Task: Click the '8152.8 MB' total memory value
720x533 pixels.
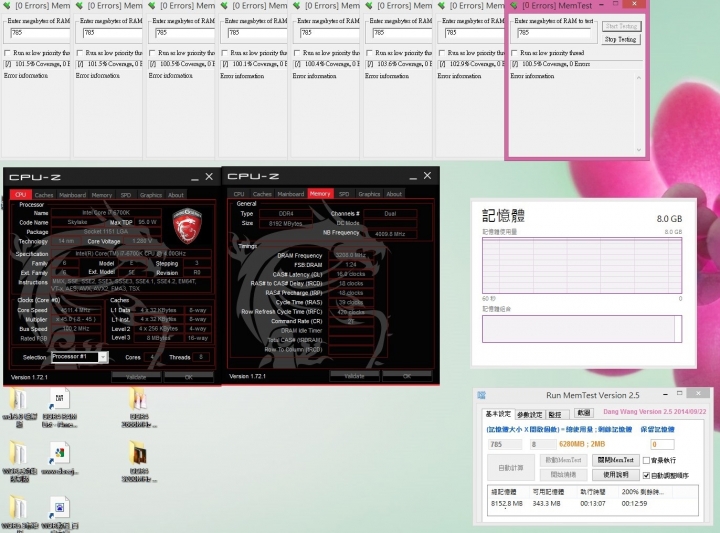Action: 506,504
